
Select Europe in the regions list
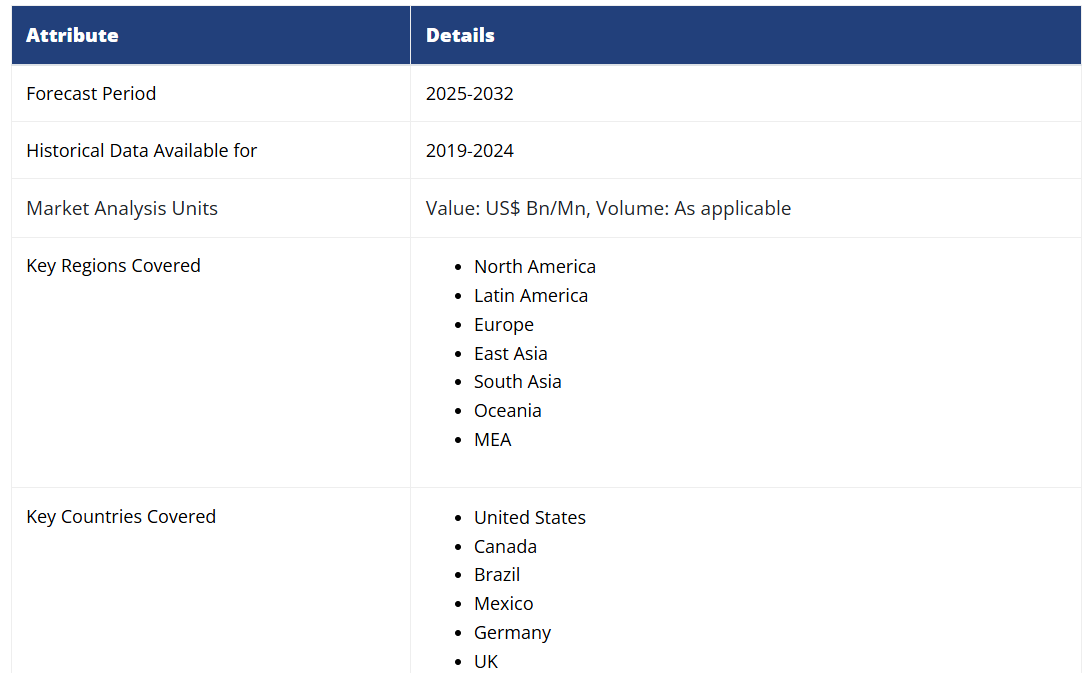pyautogui.click(x=503, y=324)
